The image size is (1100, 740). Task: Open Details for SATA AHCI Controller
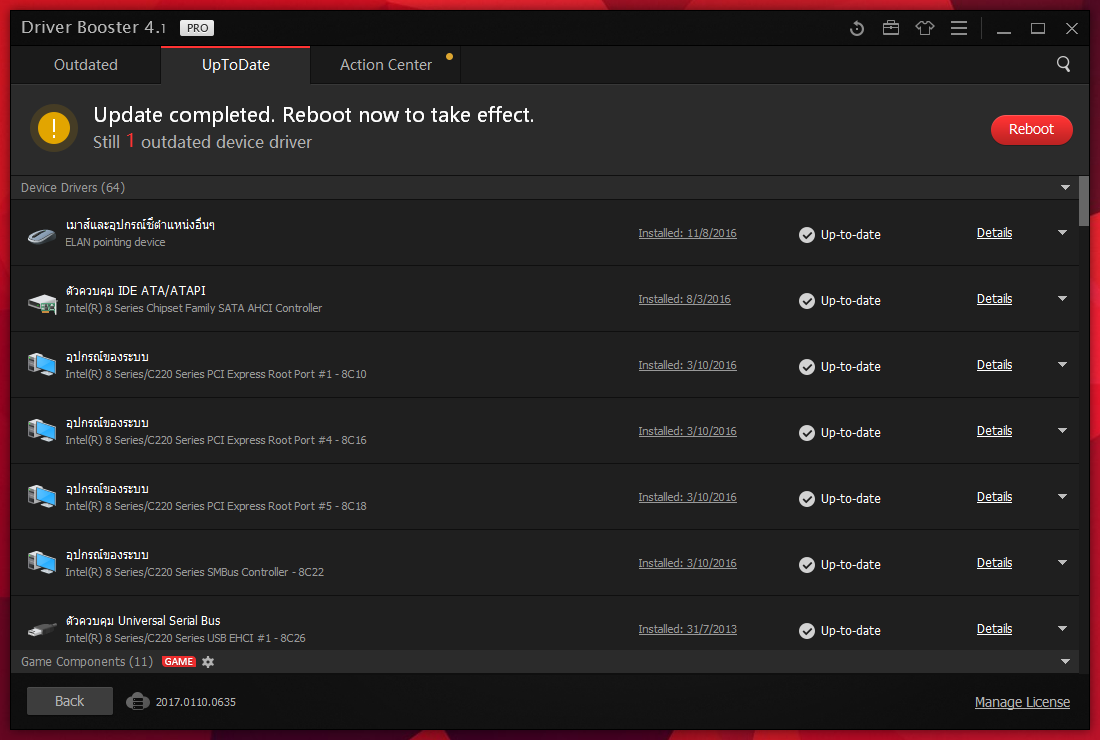994,299
